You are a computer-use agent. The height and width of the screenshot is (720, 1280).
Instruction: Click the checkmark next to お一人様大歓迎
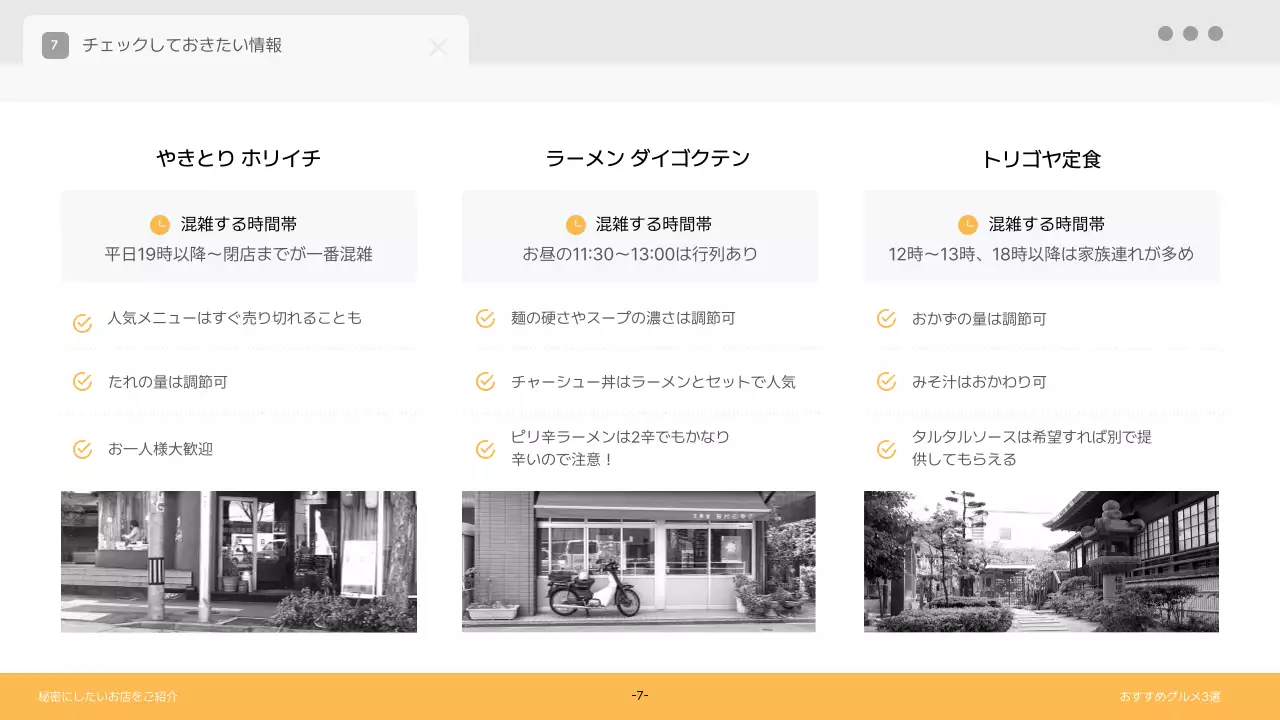pyautogui.click(x=82, y=449)
